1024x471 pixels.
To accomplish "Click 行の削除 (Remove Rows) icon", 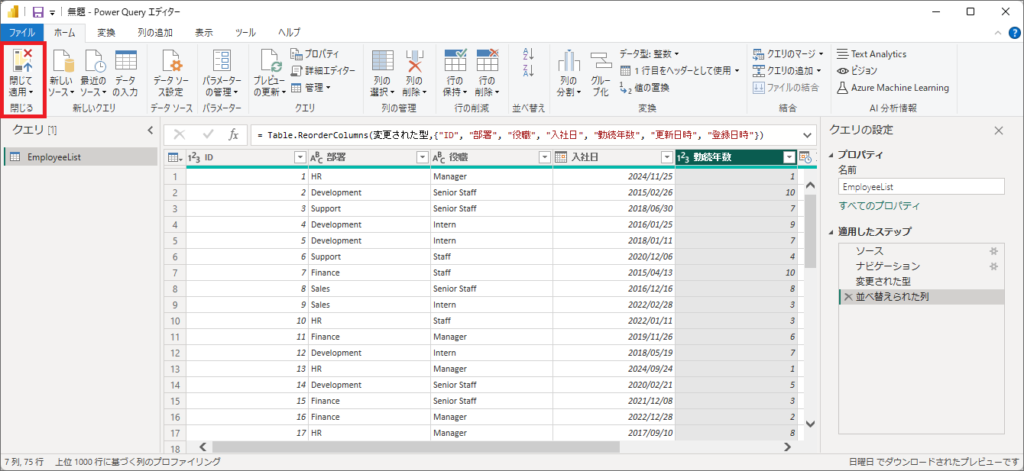I will [x=487, y=61].
